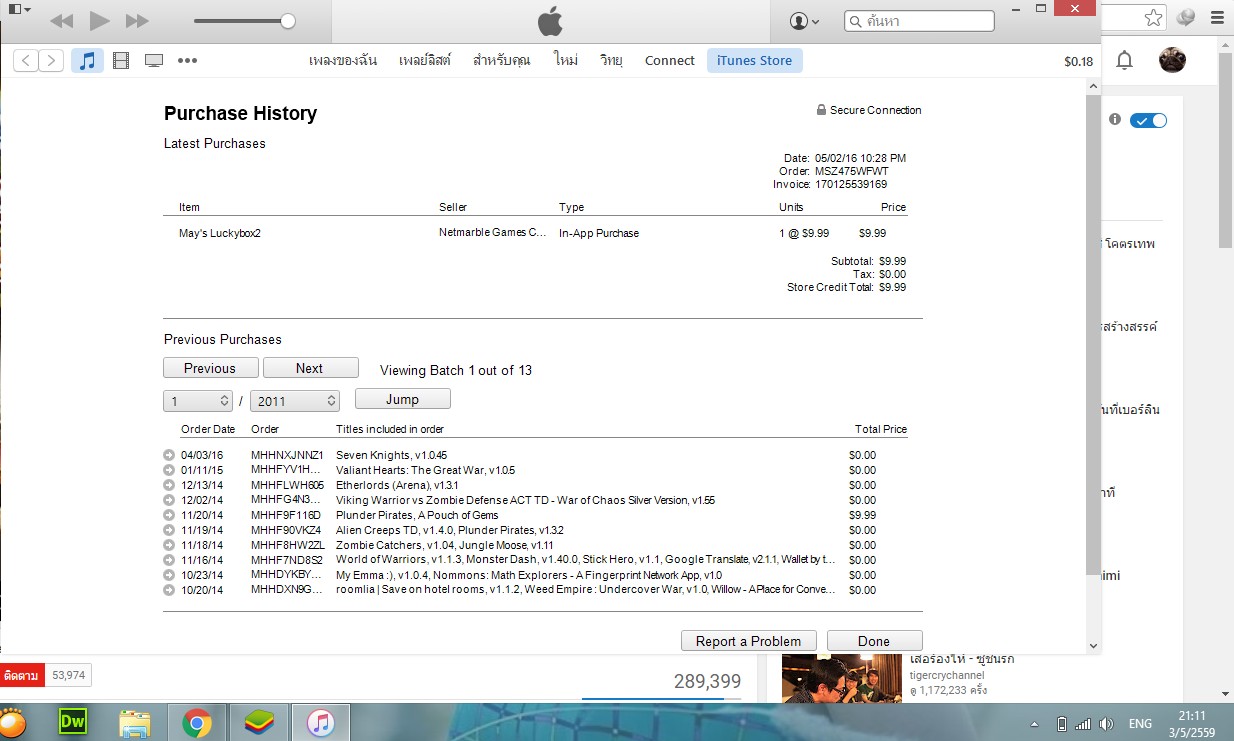
Task: Click the Fast Forward button
Action: coord(137,20)
